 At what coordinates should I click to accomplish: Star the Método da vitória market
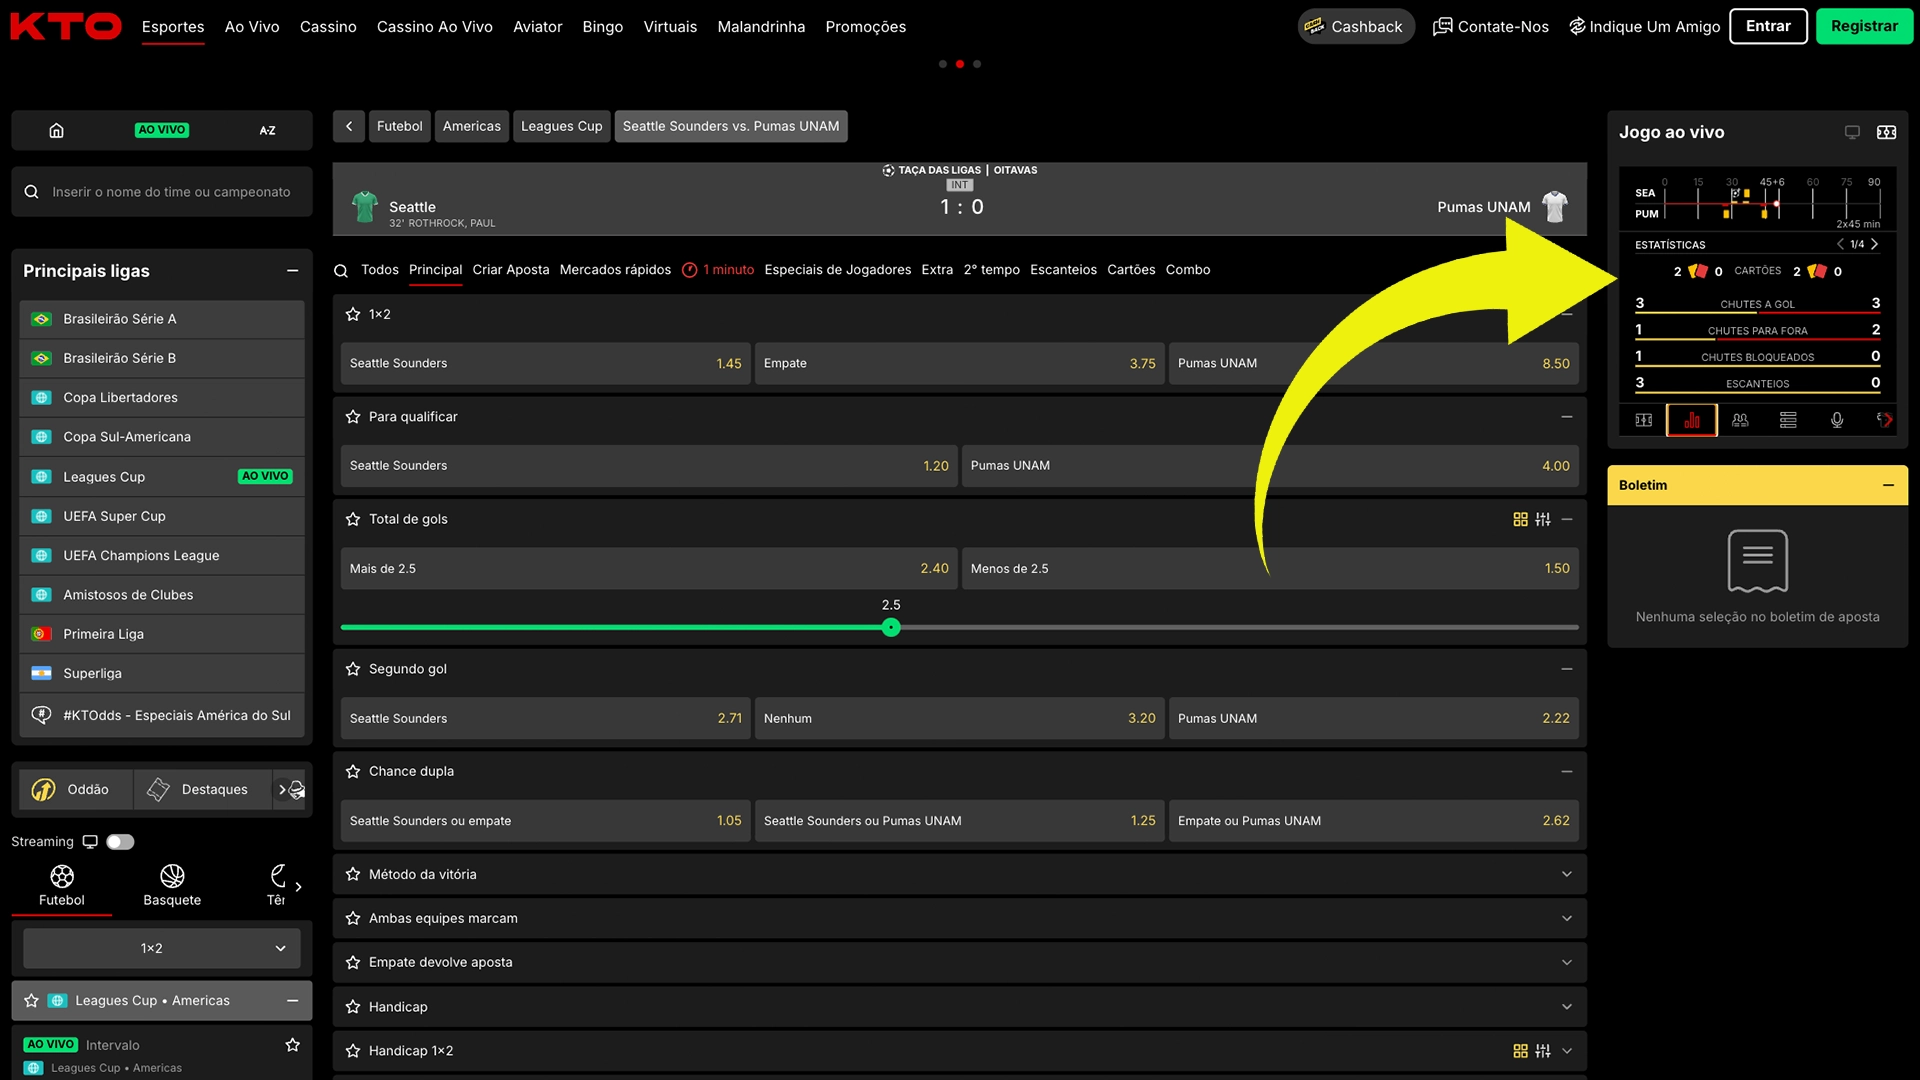click(353, 874)
